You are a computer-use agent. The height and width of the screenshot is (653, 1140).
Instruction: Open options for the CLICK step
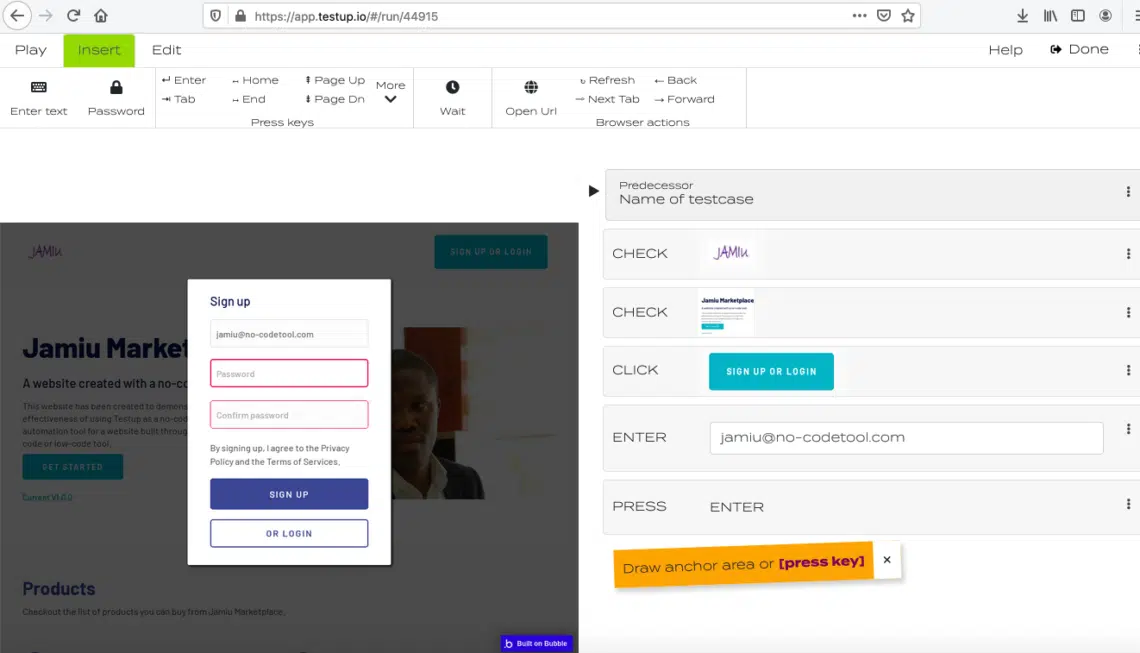[1128, 370]
